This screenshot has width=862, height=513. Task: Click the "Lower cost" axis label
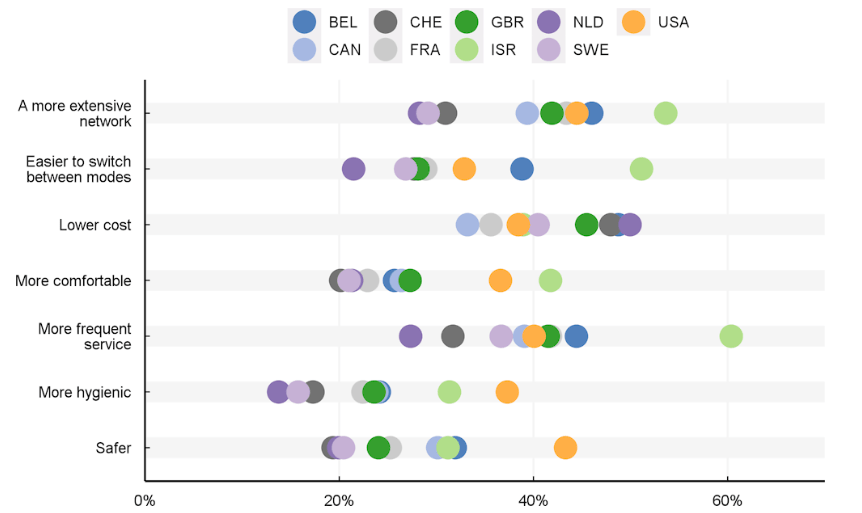(x=95, y=225)
